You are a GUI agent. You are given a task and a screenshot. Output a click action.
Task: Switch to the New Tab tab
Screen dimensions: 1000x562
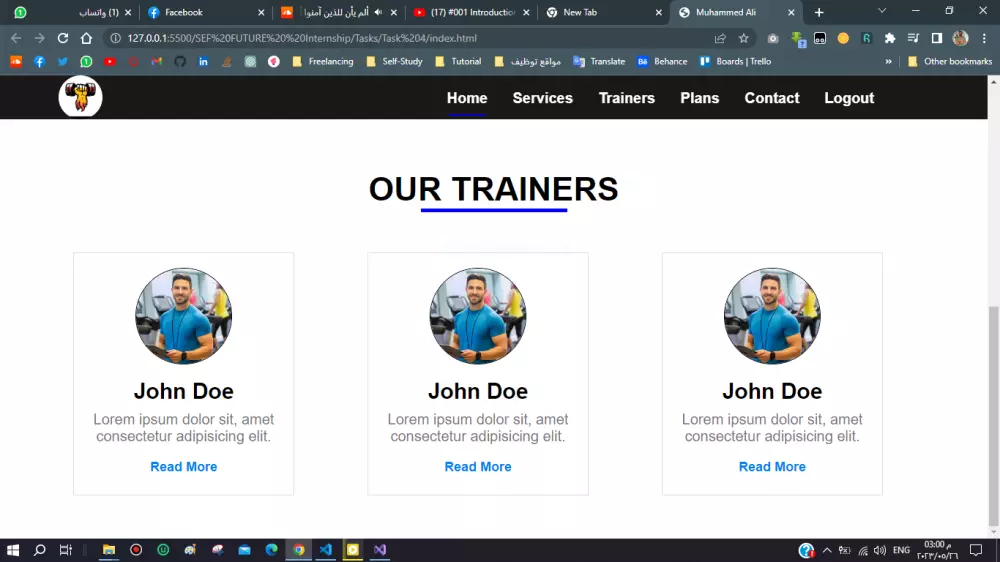click(604, 12)
